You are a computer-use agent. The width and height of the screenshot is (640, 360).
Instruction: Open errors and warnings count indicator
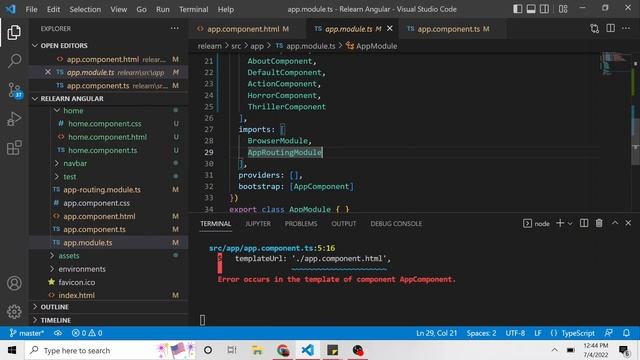coord(87,333)
